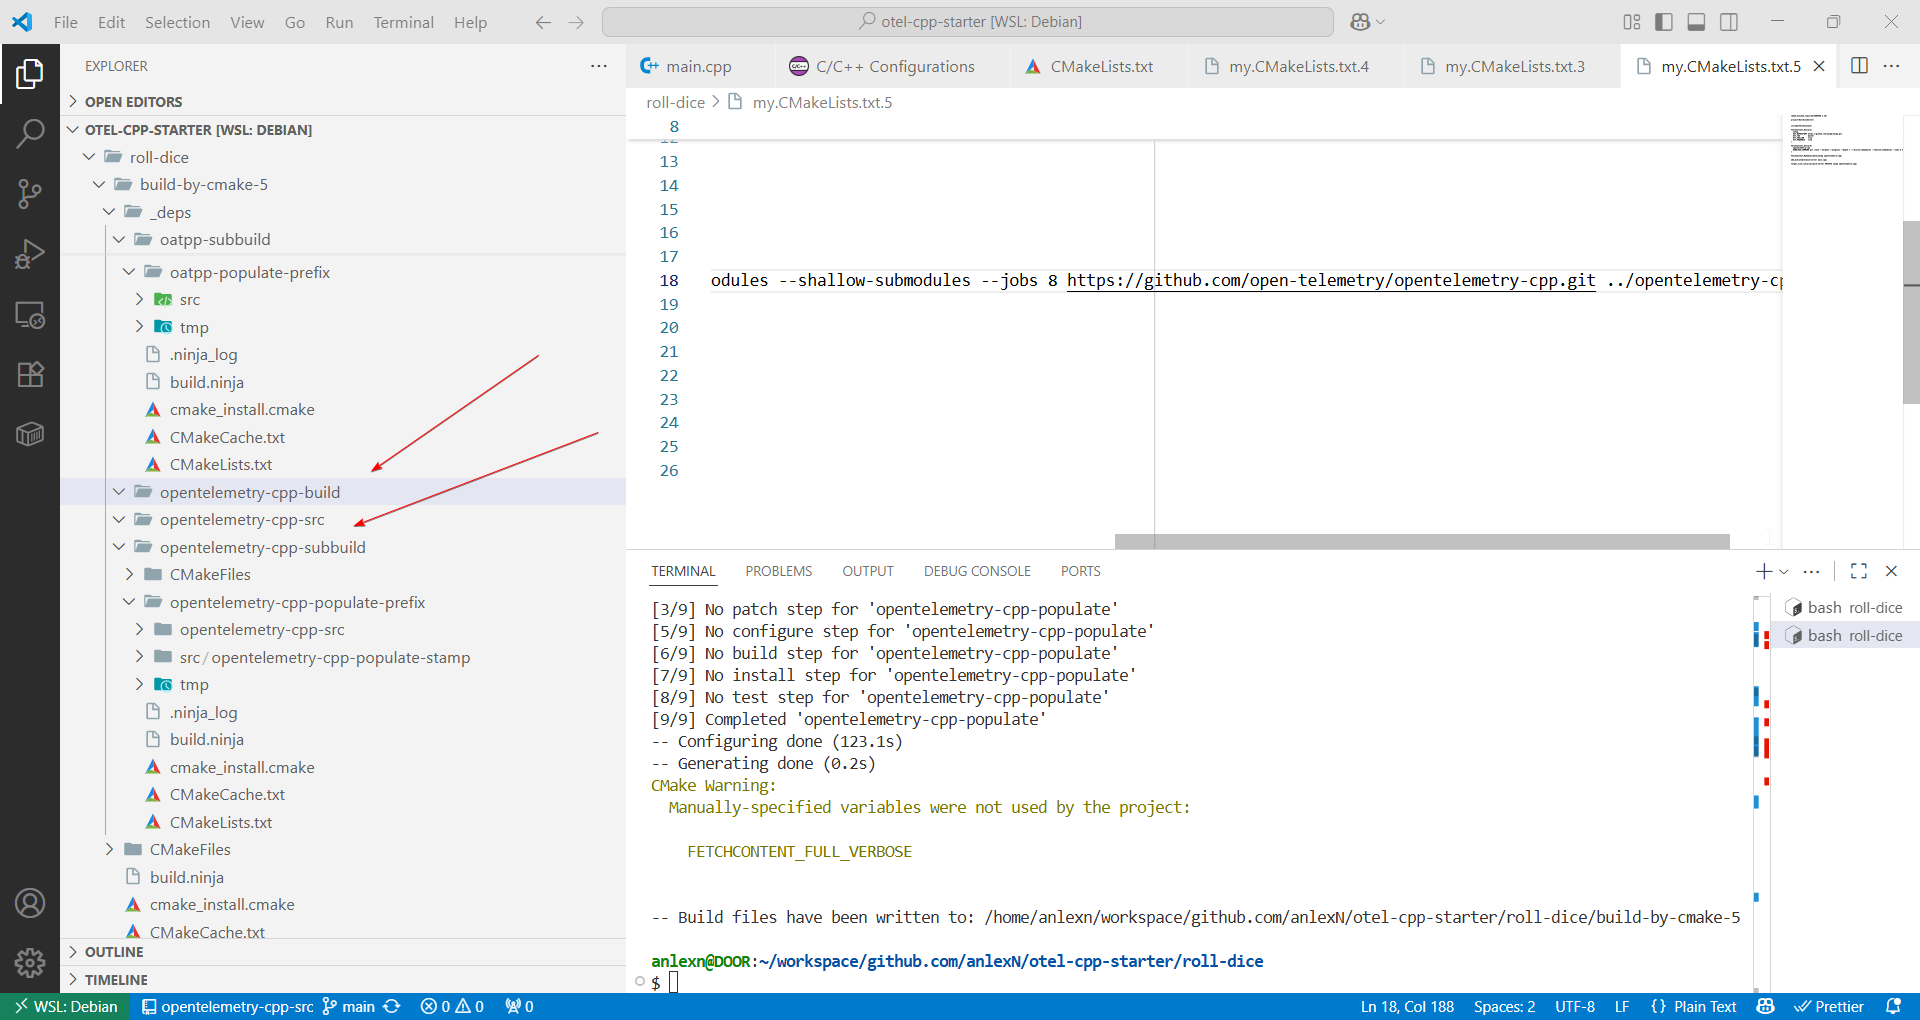Screen dimensions: 1920x1020
Task: Toggle primary side bar visibility
Action: click(x=1664, y=22)
